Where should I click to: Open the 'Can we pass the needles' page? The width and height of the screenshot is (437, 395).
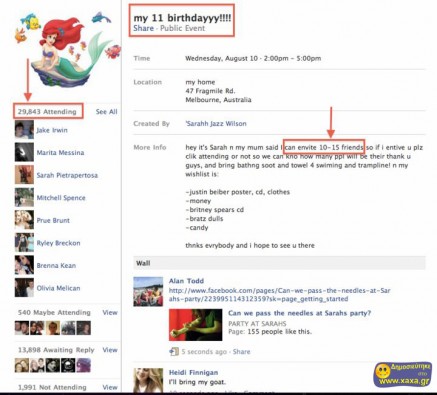299,313
